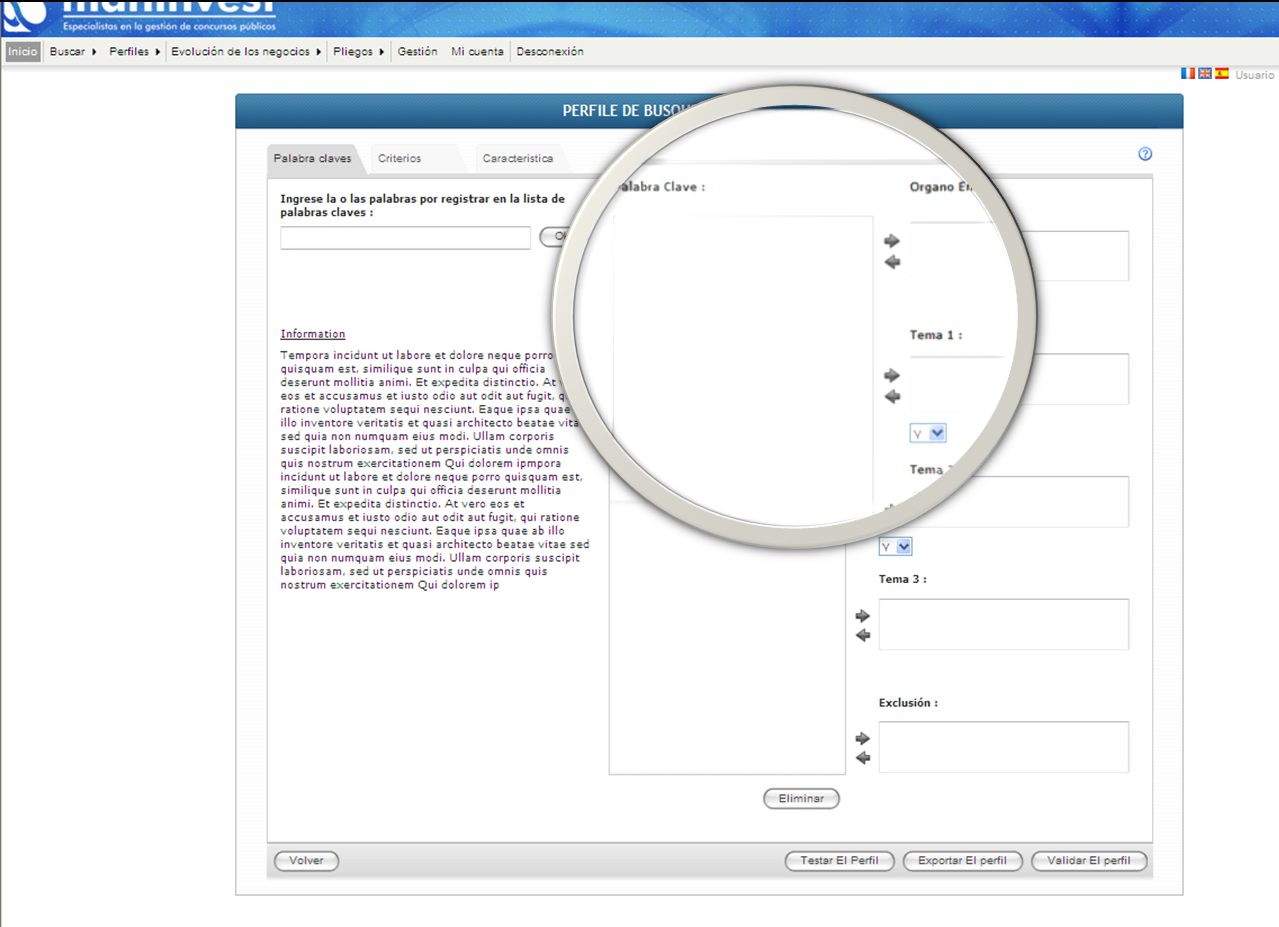1279x927 pixels.
Task: Add keyword with Exclusión right arrow
Action: [863, 739]
